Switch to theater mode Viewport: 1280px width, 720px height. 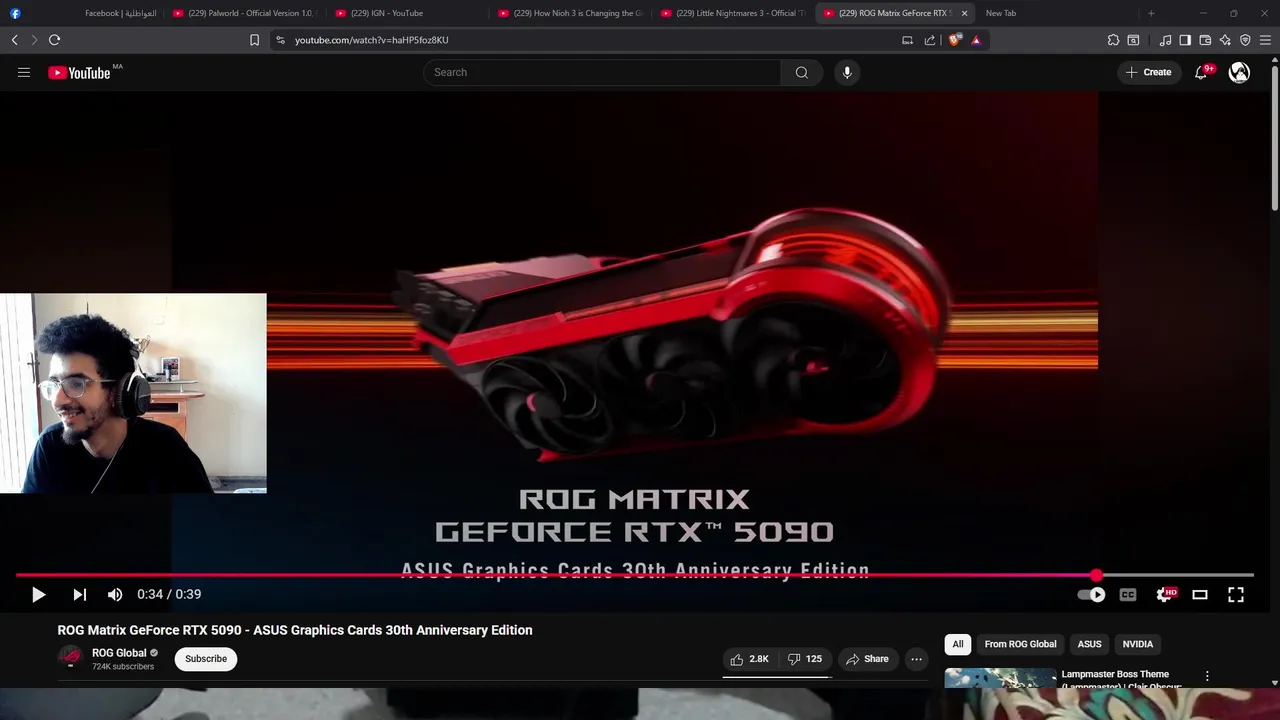pyautogui.click(x=1200, y=595)
